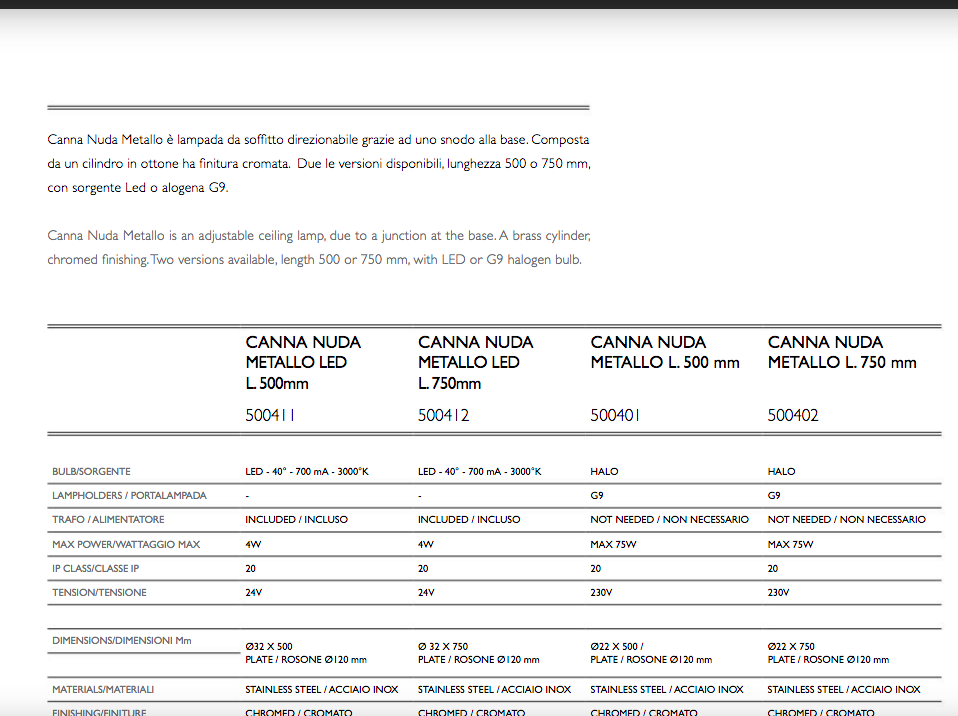The width and height of the screenshot is (958, 716).
Task: Click the BULB/SORGENTE row label
Action: tap(91, 472)
